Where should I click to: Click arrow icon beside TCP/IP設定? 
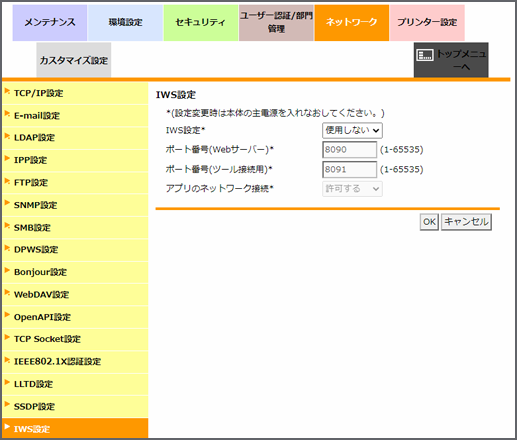point(7,91)
